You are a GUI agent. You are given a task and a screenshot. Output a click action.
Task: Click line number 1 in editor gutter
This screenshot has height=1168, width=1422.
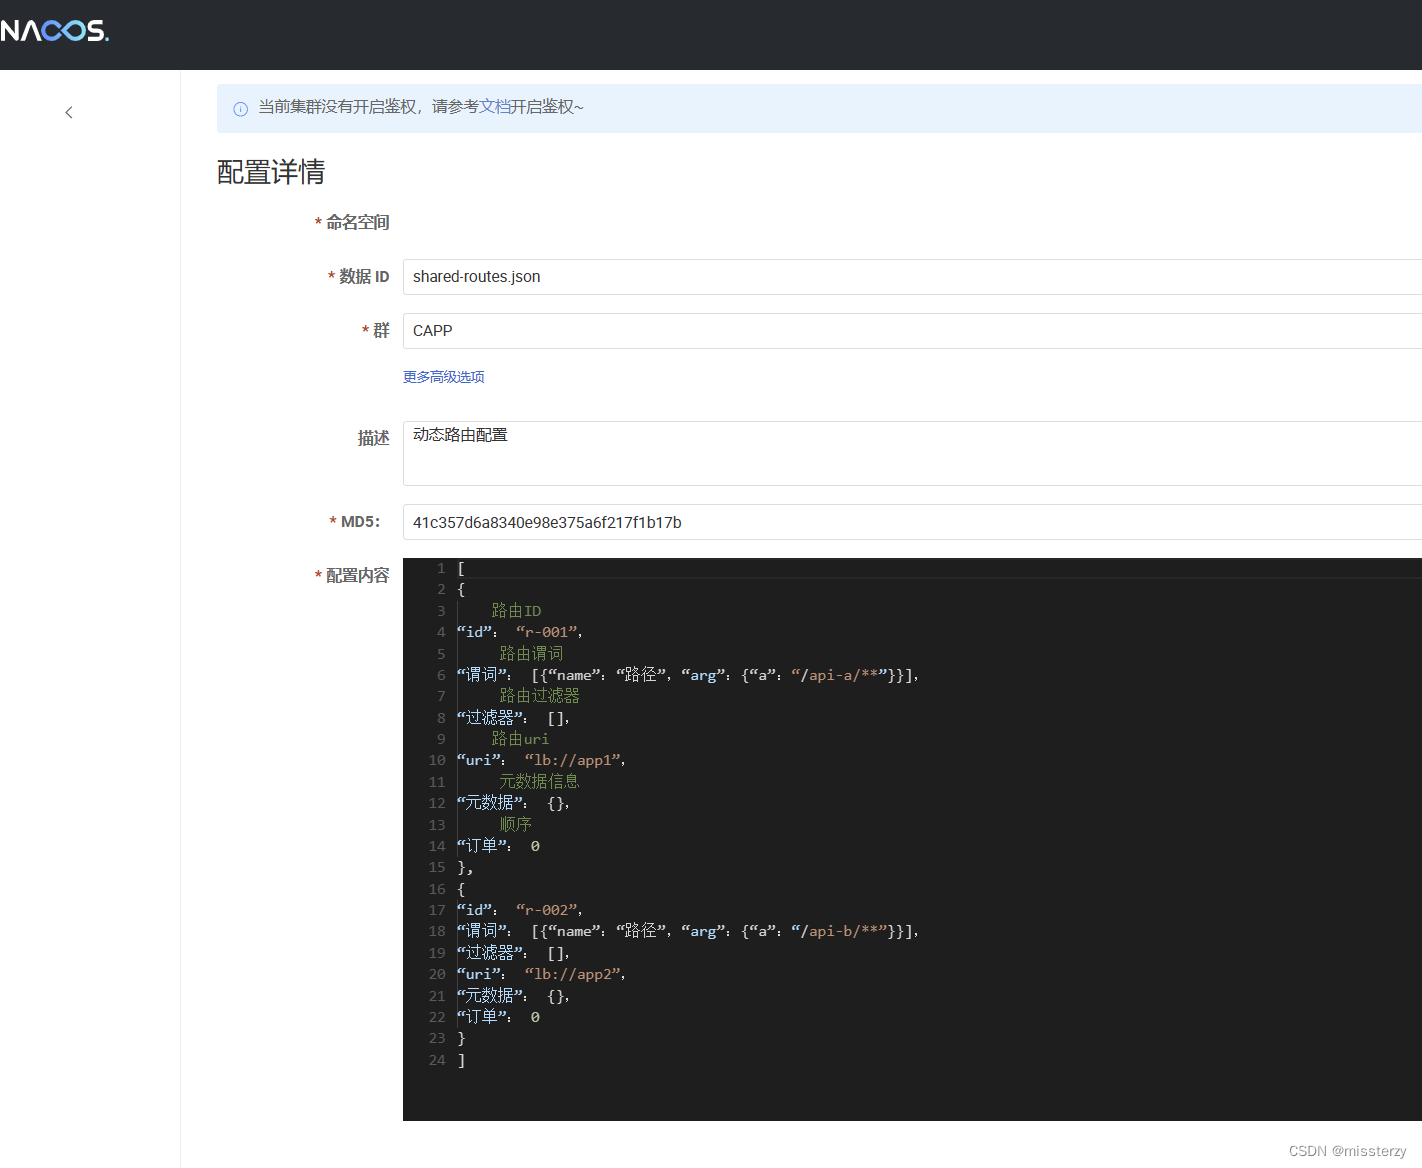[x=441, y=568]
